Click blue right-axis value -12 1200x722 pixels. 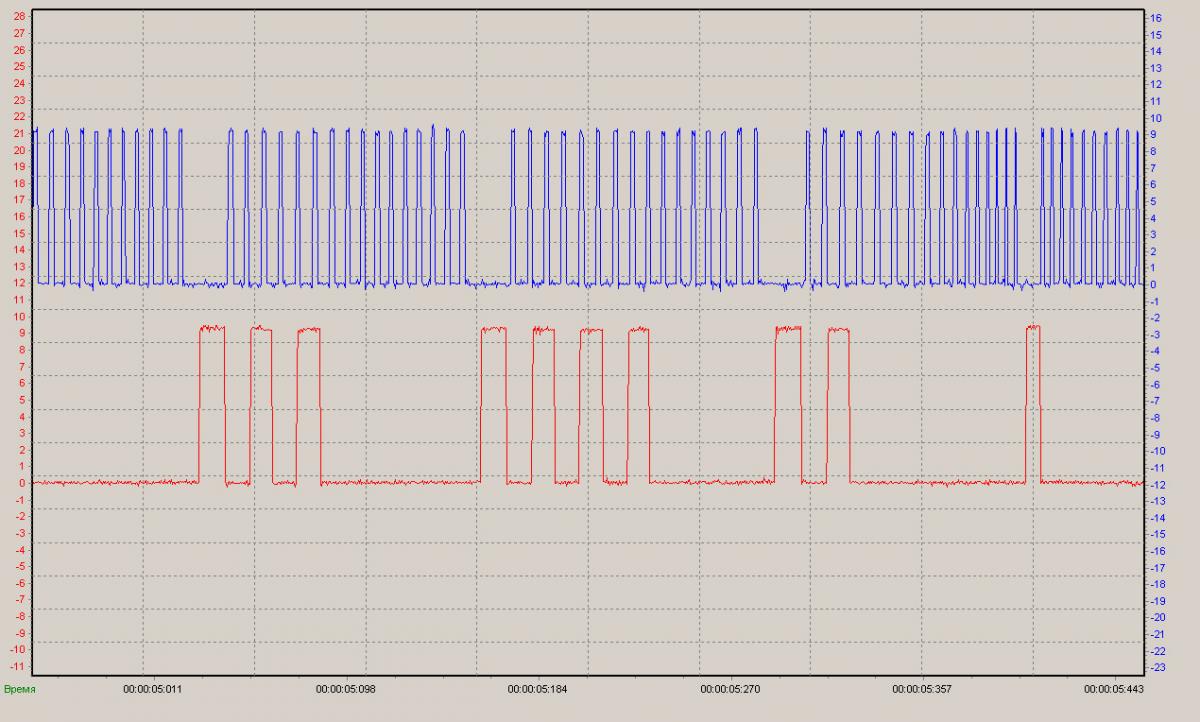click(x=1157, y=484)
